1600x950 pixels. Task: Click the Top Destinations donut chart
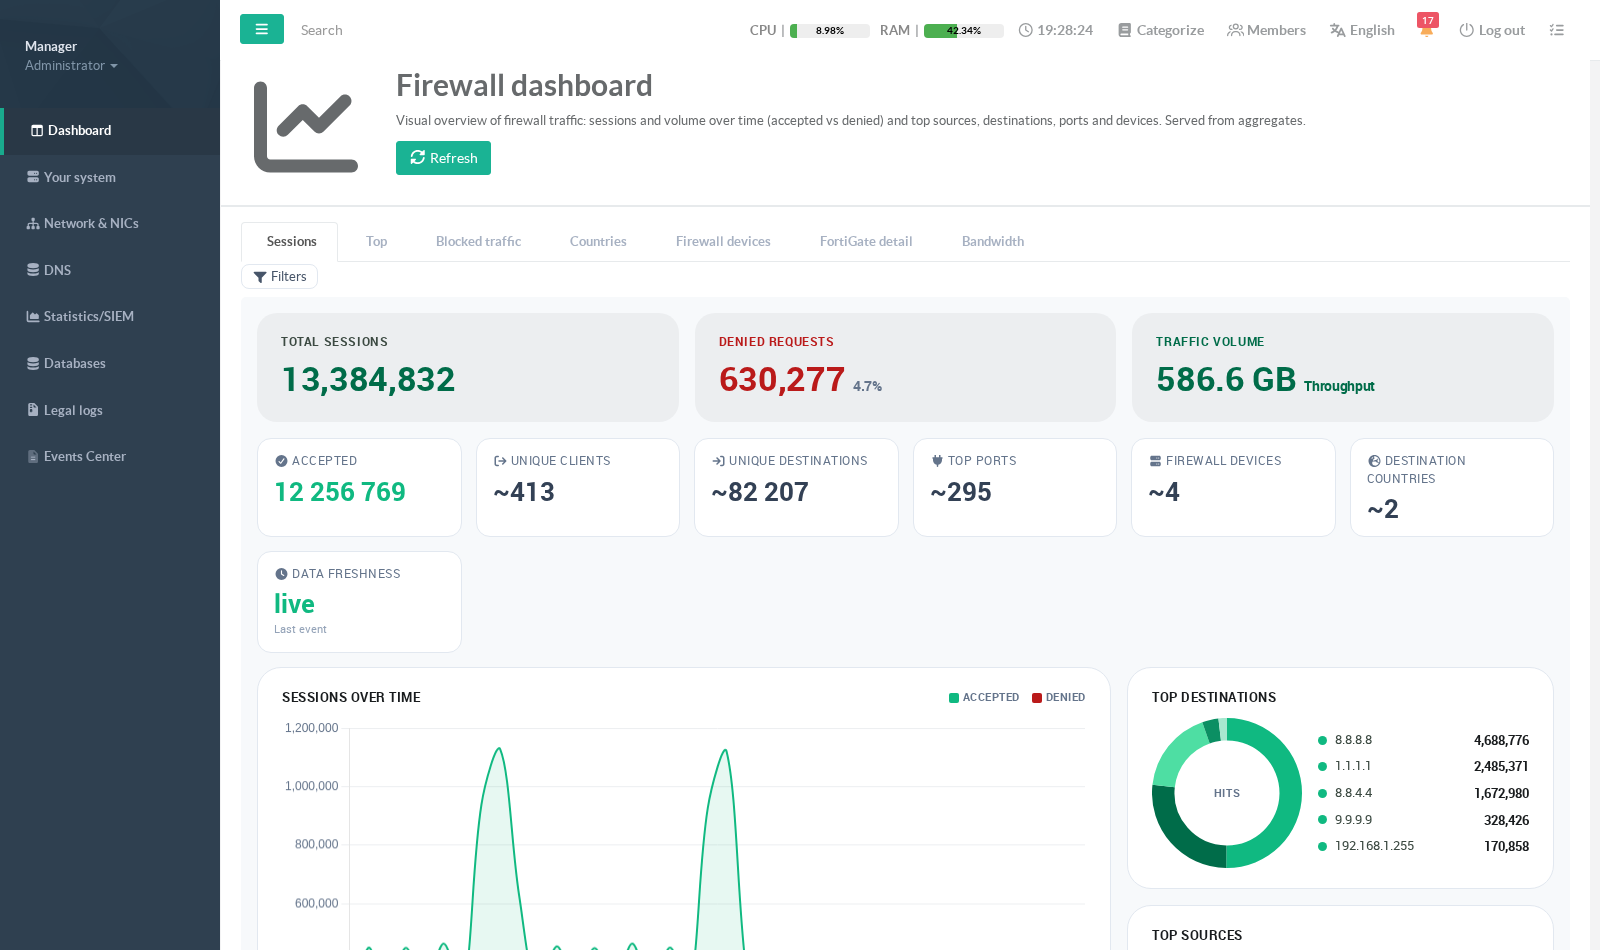1227,793
